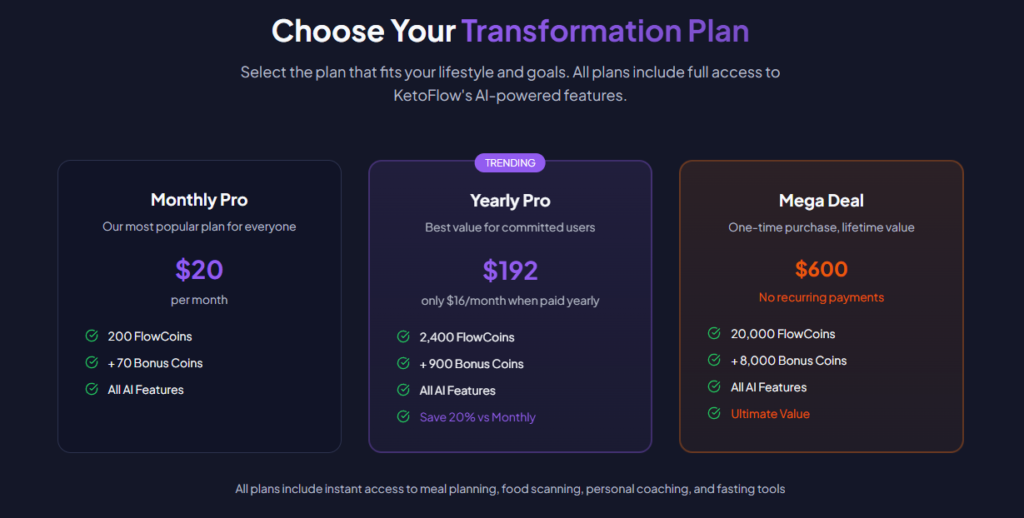Click the $600 Mega Deal price
Screen dimensions: 1024x518
click(821, 269)
